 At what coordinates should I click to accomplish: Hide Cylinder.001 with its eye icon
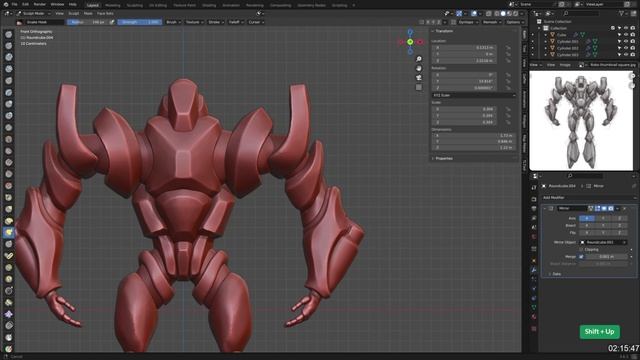[626, 42]
